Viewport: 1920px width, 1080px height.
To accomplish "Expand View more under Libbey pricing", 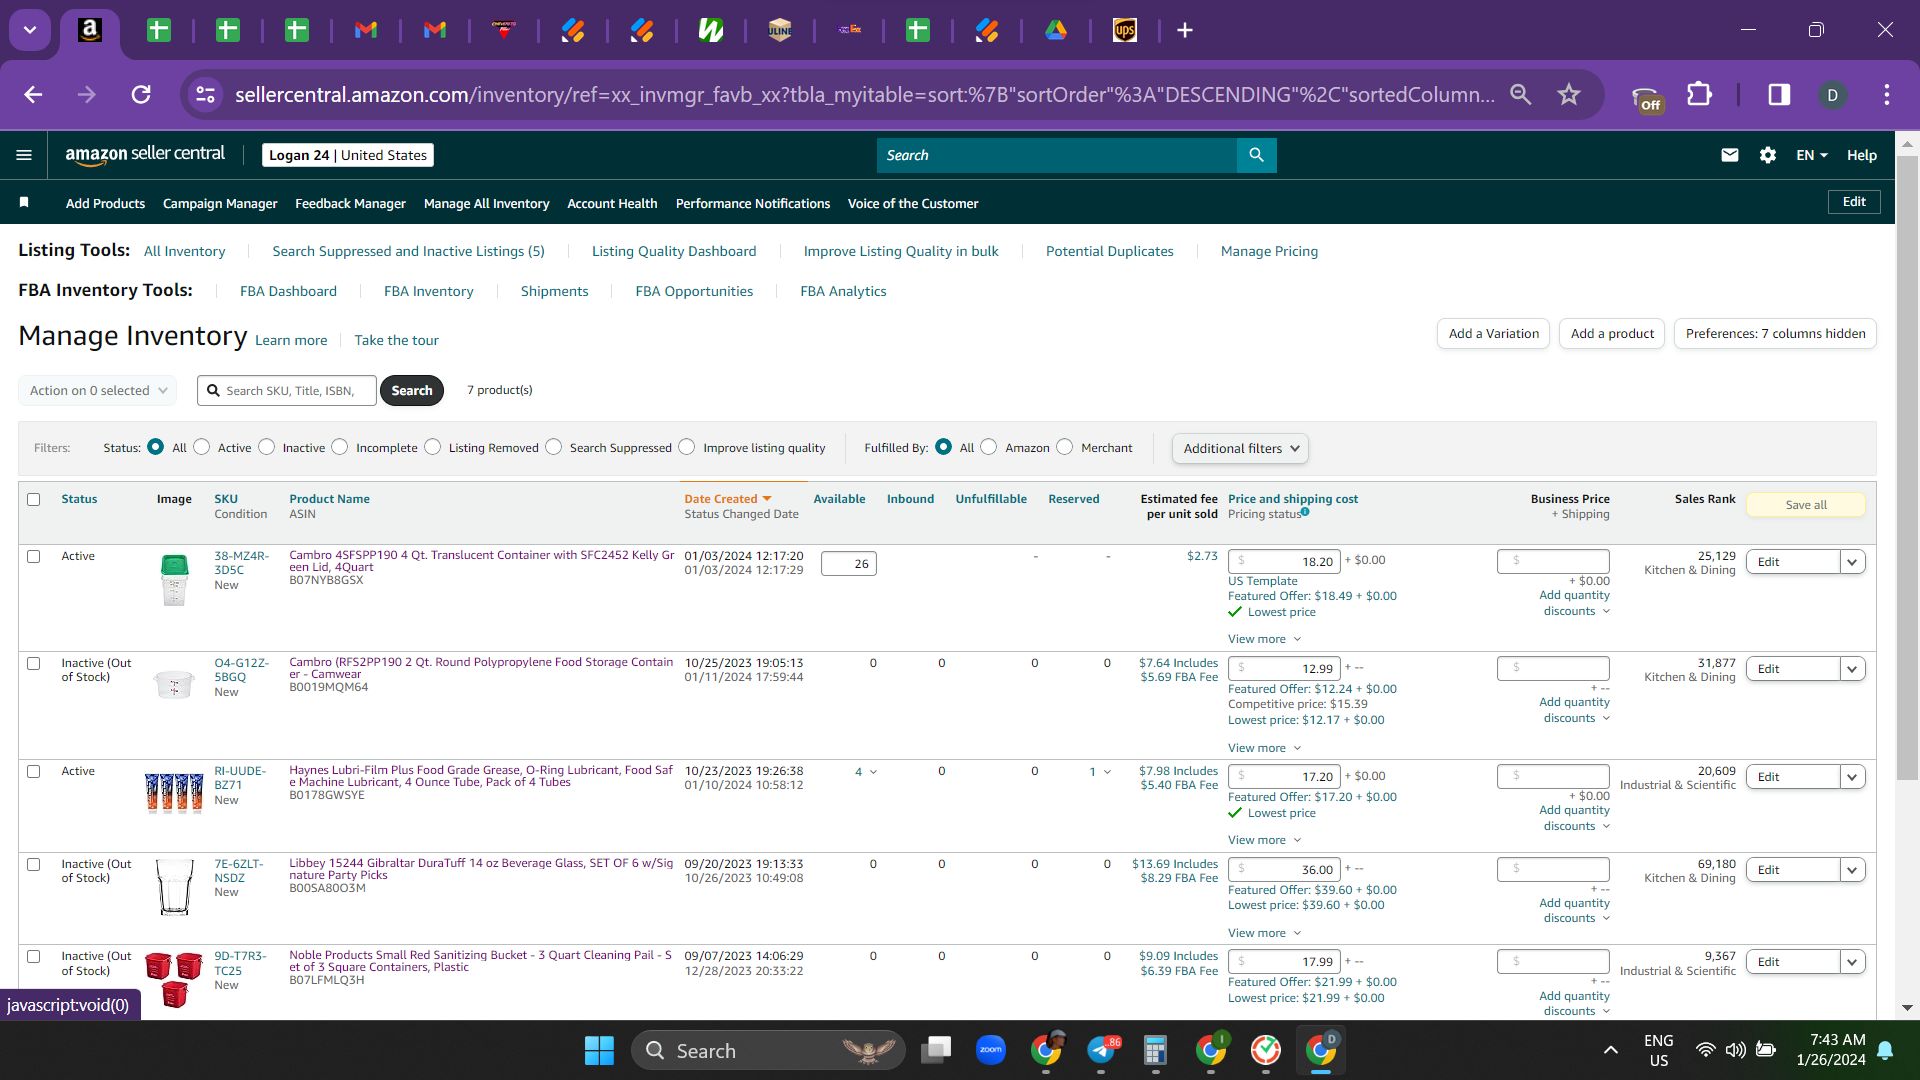I will 1265,933.
